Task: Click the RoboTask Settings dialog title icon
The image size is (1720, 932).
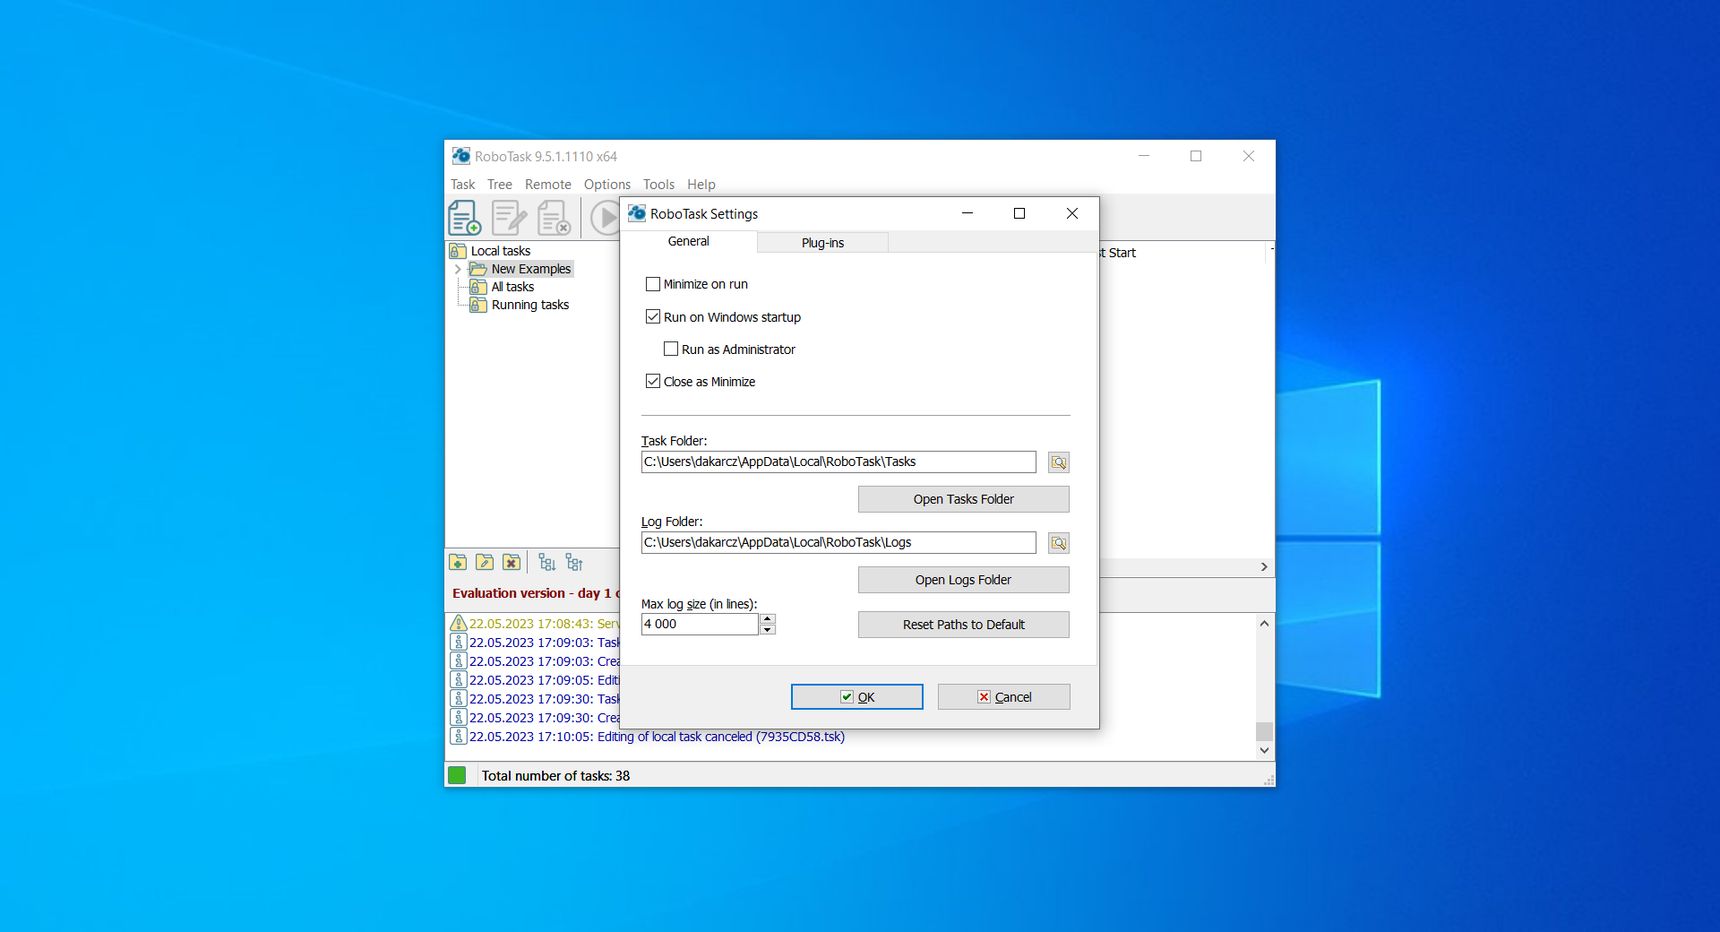Action: (x=637, y=213)
